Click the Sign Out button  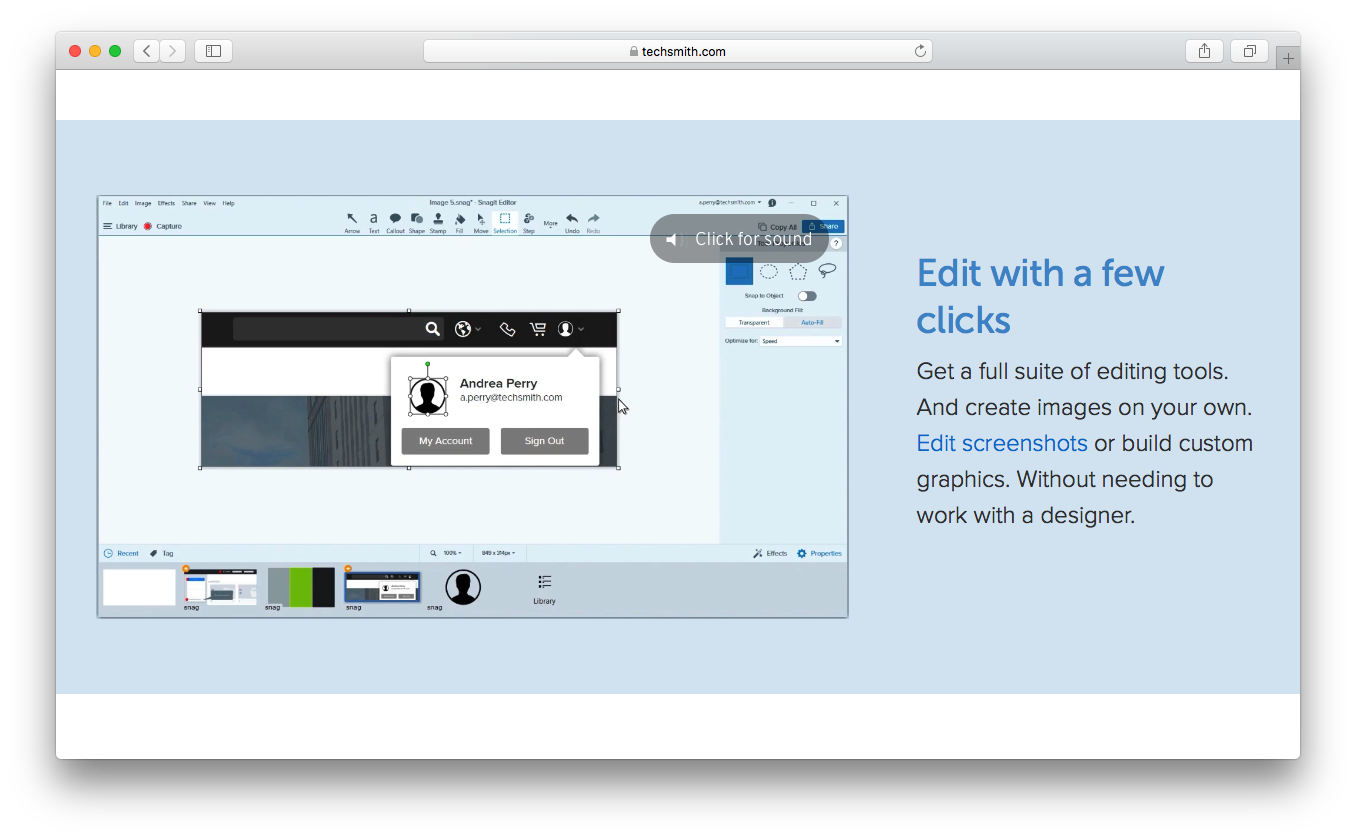pos(544,441)
